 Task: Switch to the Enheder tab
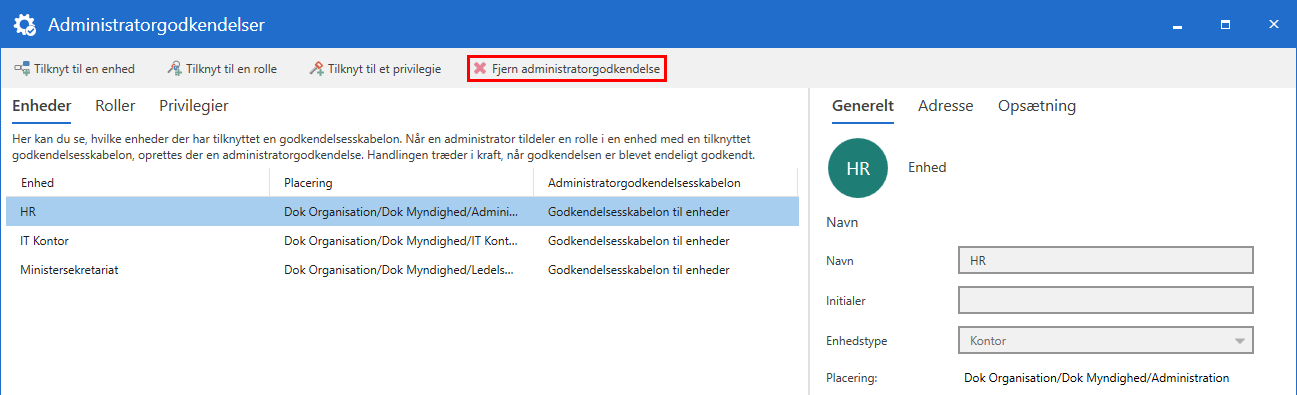point(41,105)
